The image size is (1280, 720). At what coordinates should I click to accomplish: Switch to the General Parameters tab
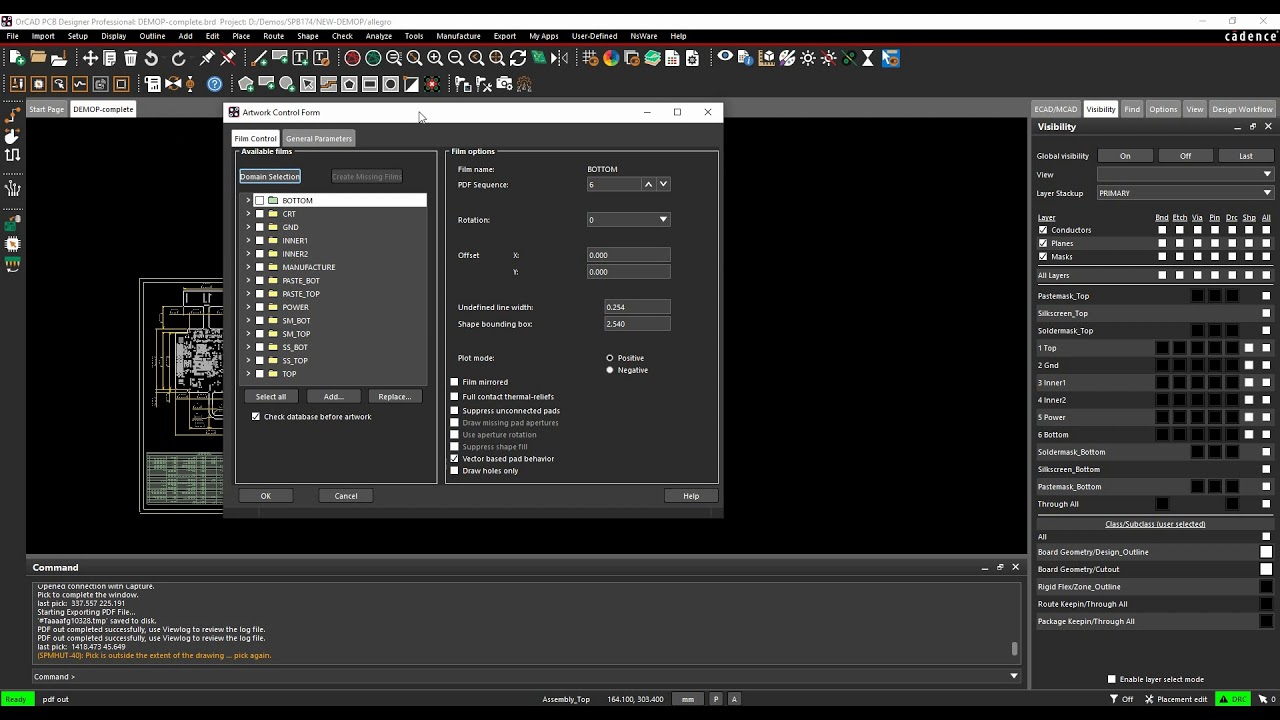click(x=318, y=139)
